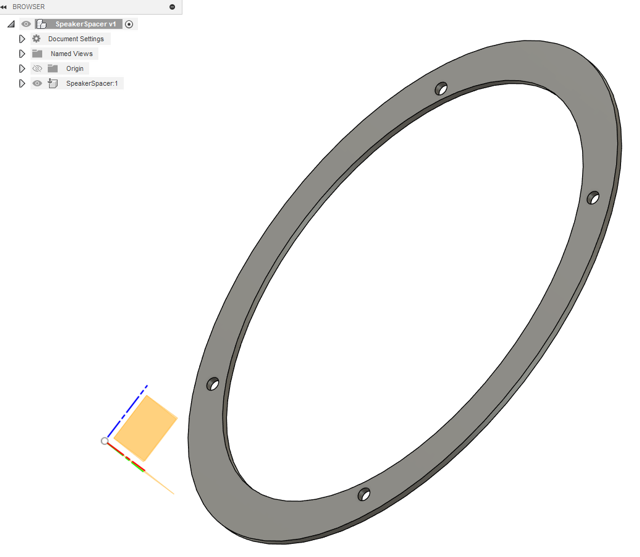Select SpeakerSpacer:1 tree item
This screenshot has height=557, width=640.
pyautogui.click(x=92, y=83)
